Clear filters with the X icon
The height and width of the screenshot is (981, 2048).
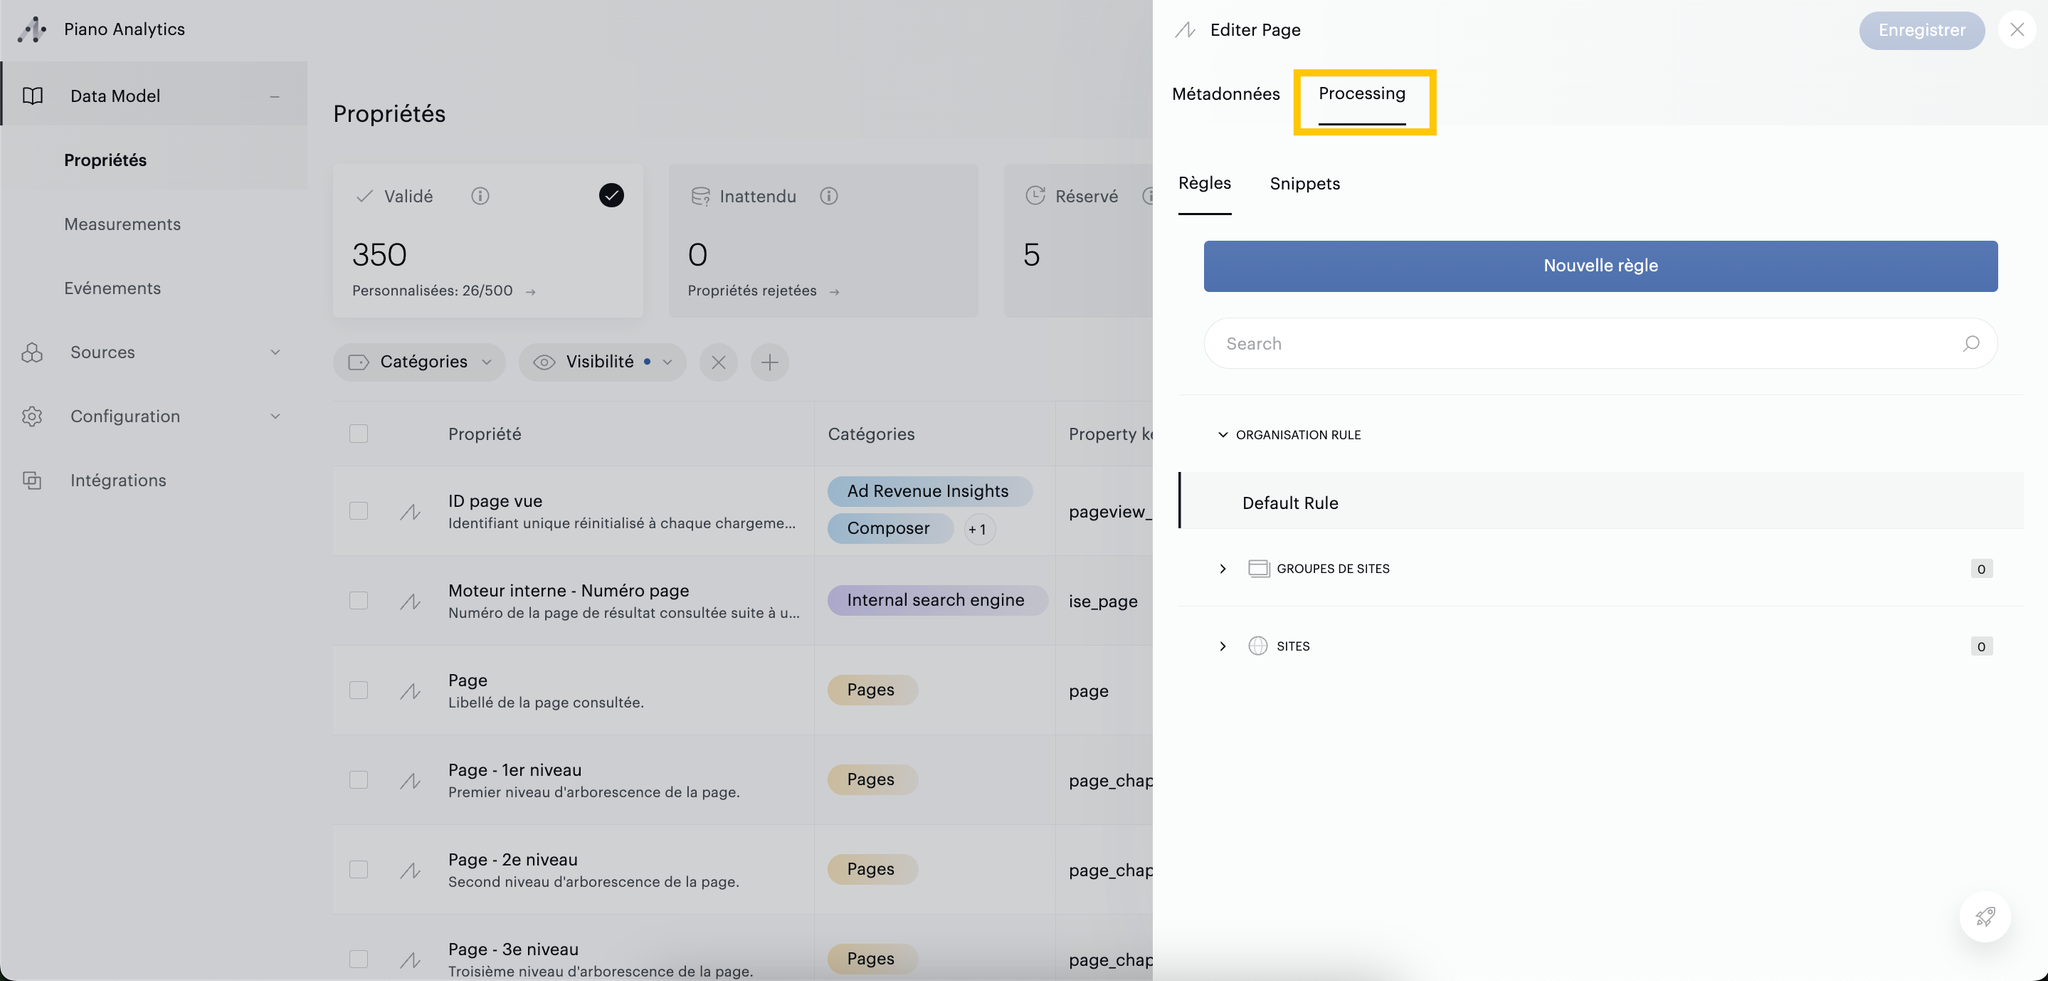[x=718, y=362]
